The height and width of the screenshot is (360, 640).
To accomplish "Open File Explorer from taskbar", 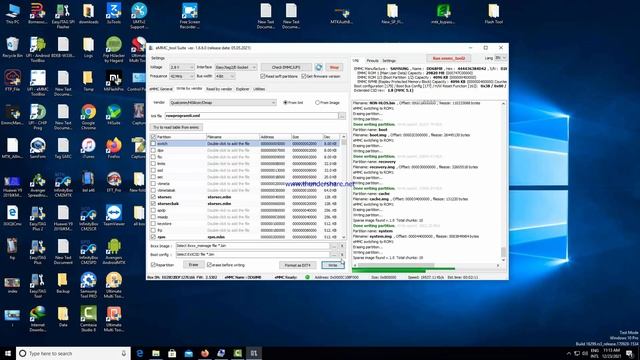I will [x=156, y=353].
